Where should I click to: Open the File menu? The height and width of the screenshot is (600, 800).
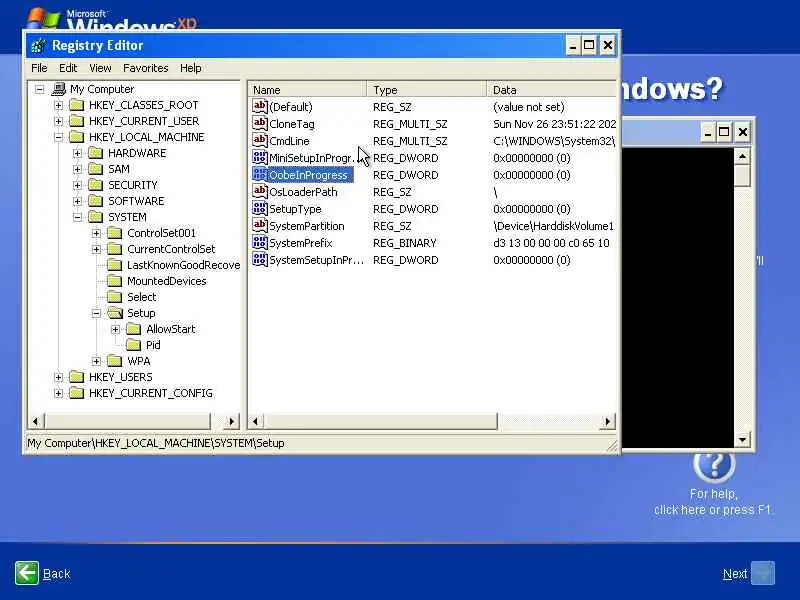[x=39, y=68]
